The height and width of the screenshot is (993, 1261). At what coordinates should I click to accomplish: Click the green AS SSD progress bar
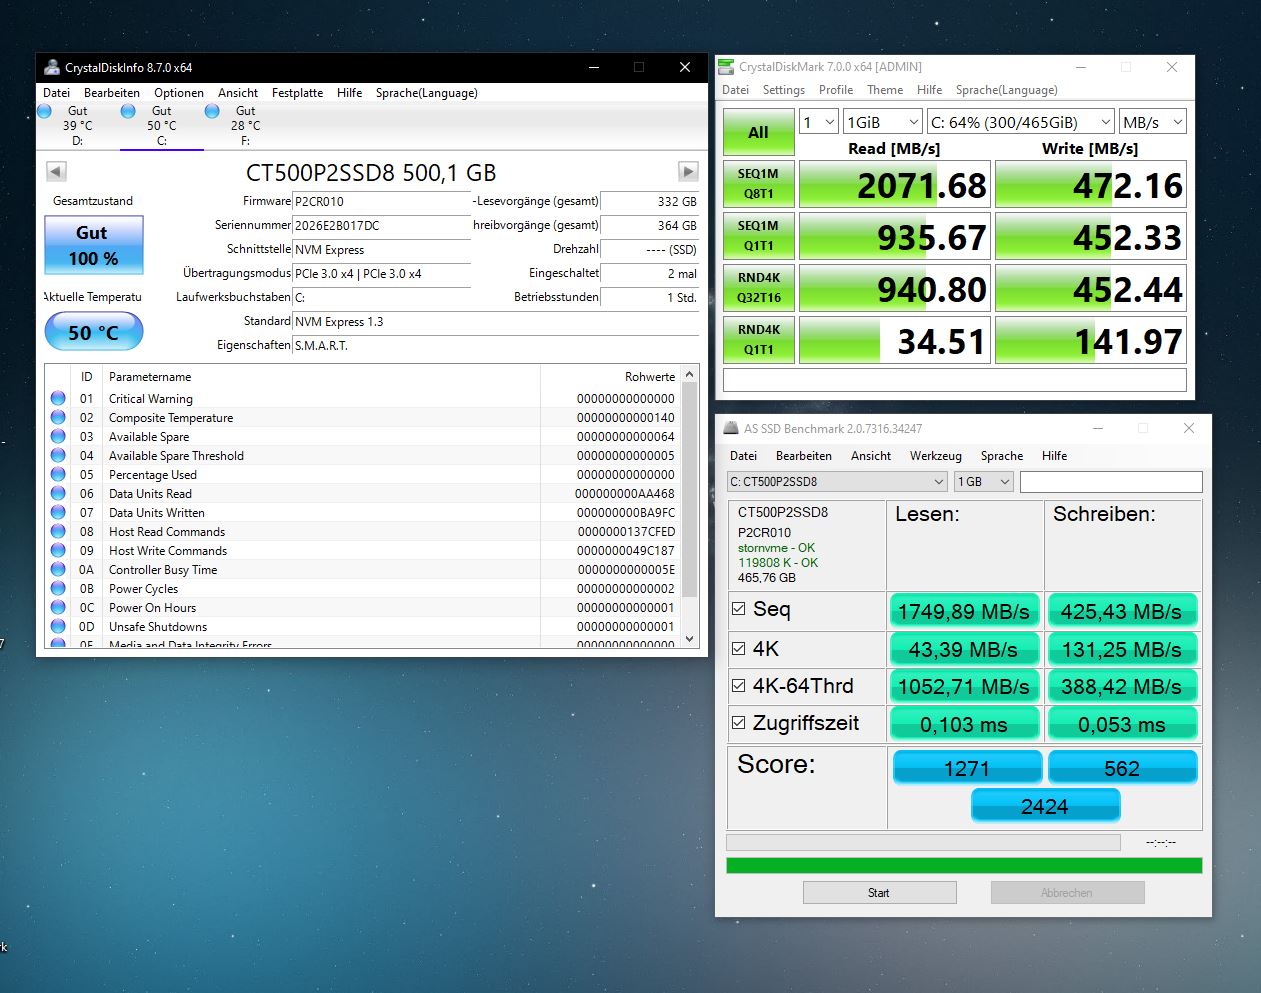tap(963, 866)
